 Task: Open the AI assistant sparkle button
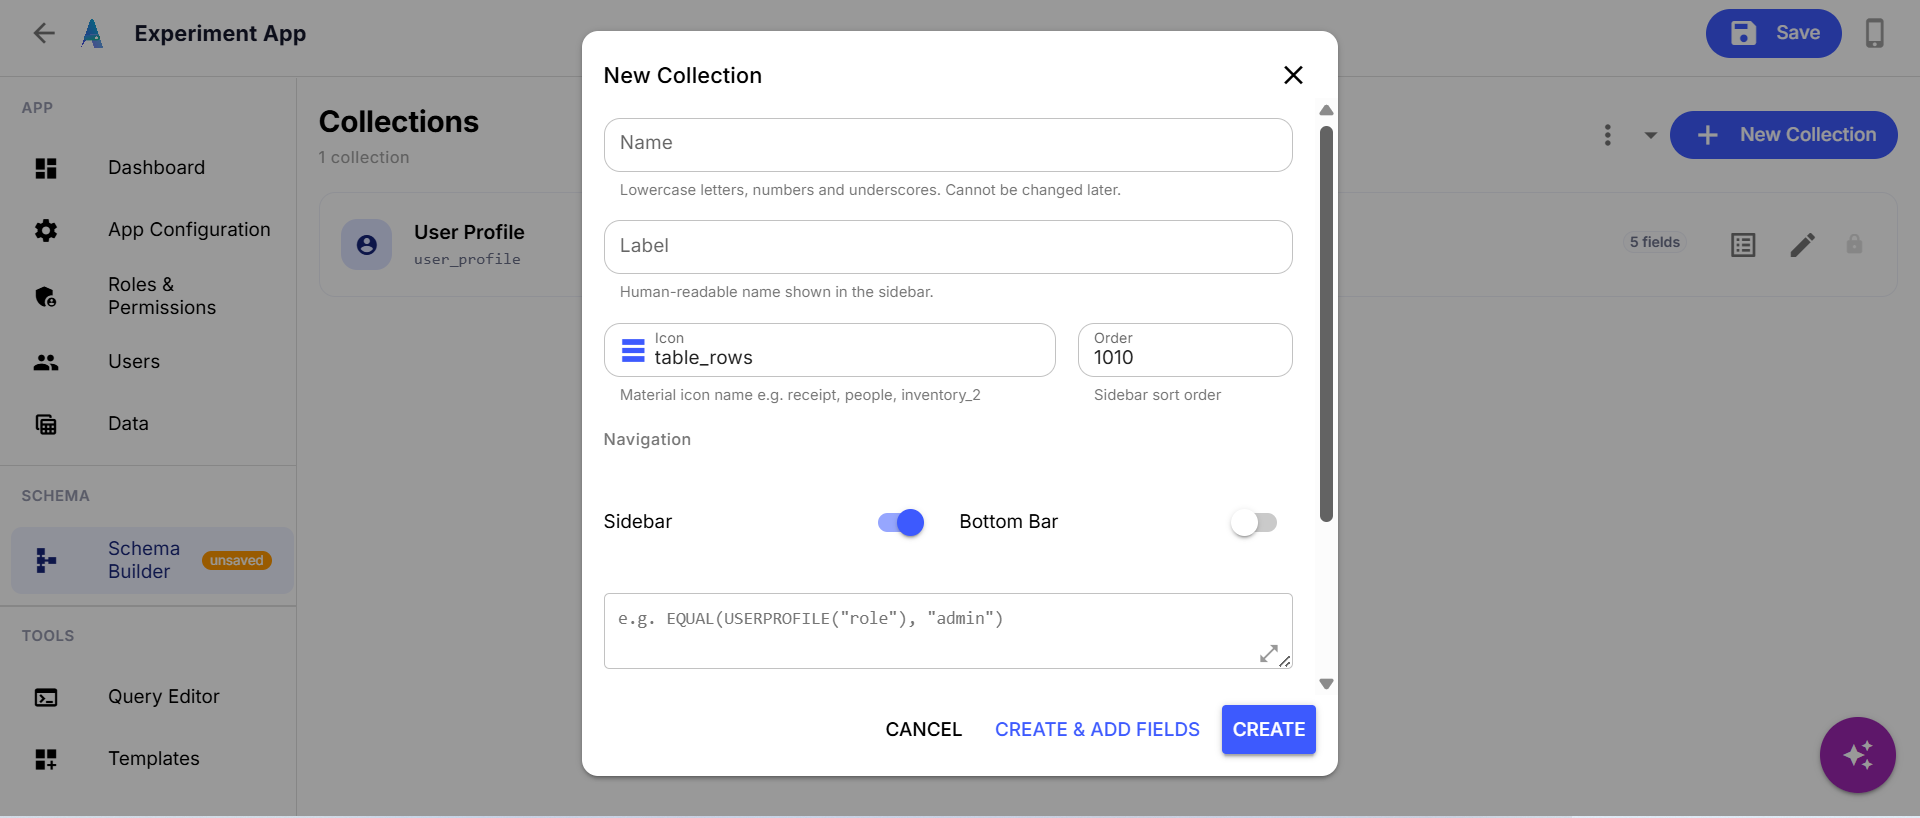coord(1858,755)
